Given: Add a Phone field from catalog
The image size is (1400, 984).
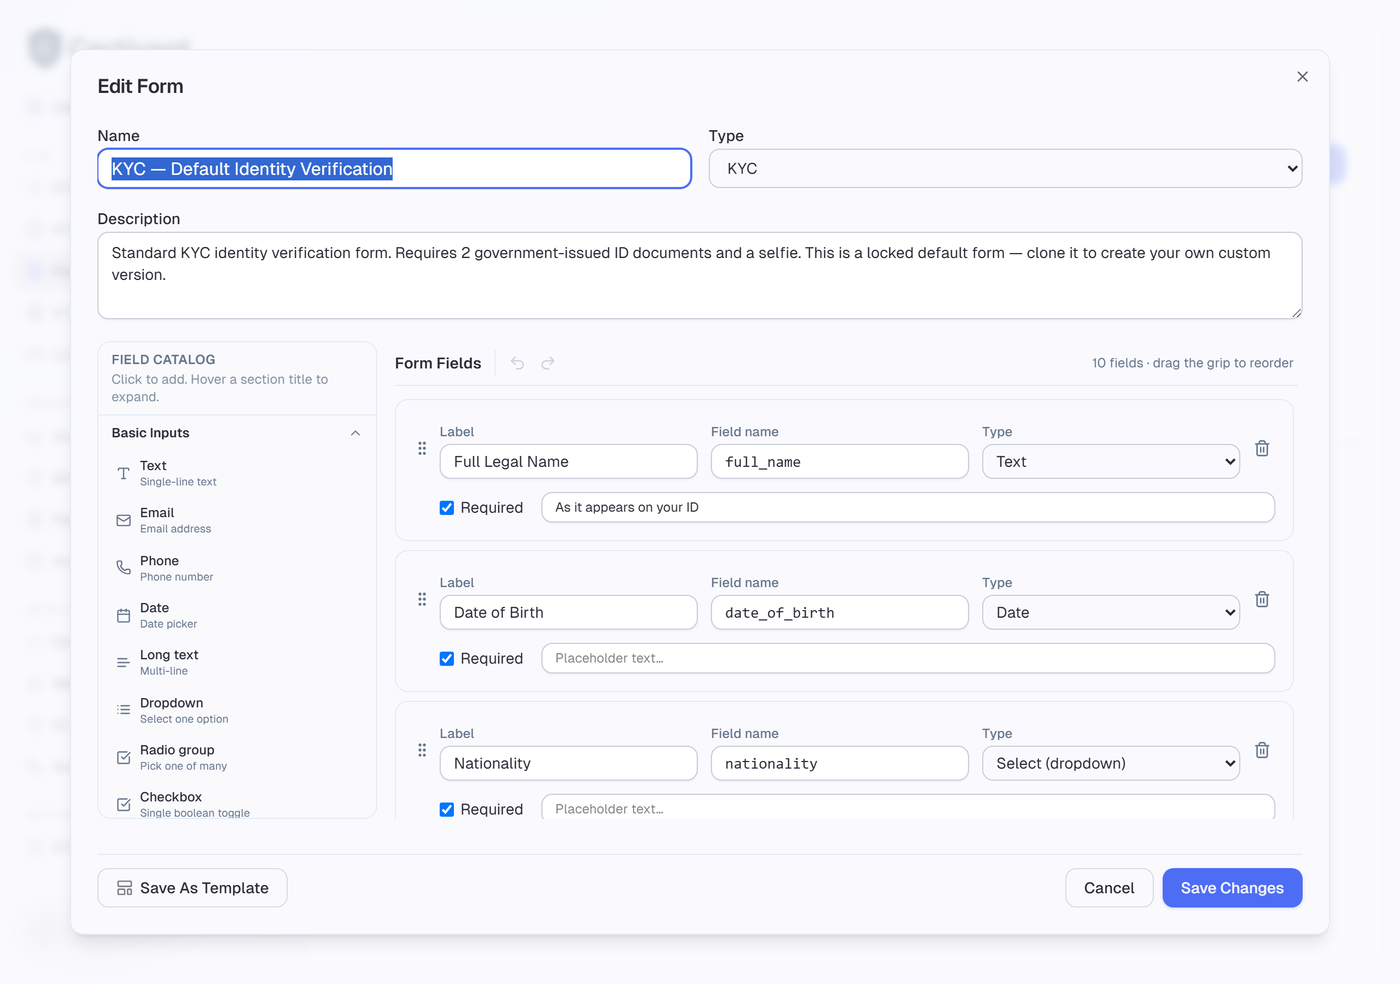Looking at the screenshot, I should 237,568.
